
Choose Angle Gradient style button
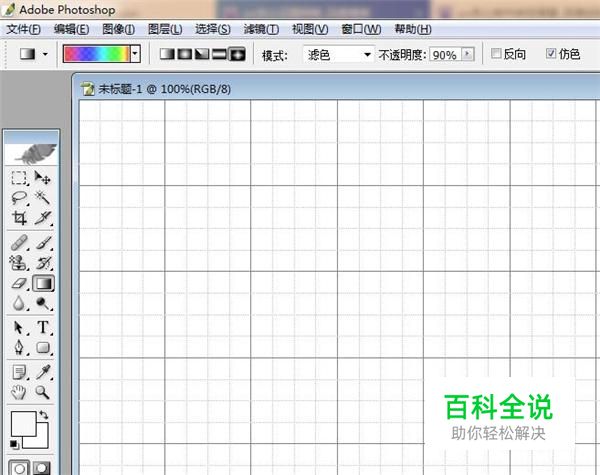pyautogui.click(x=202, y=54)
